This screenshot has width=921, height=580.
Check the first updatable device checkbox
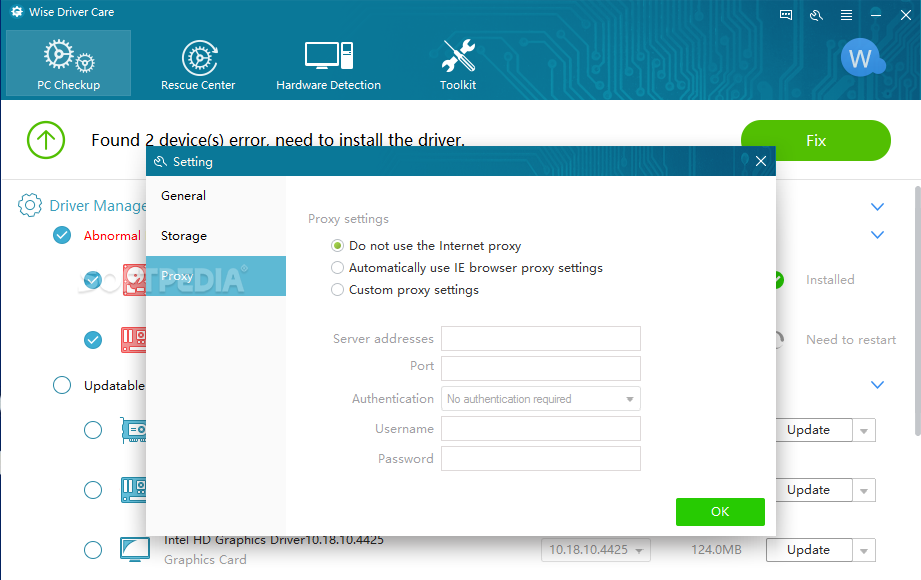click(93, 430)
